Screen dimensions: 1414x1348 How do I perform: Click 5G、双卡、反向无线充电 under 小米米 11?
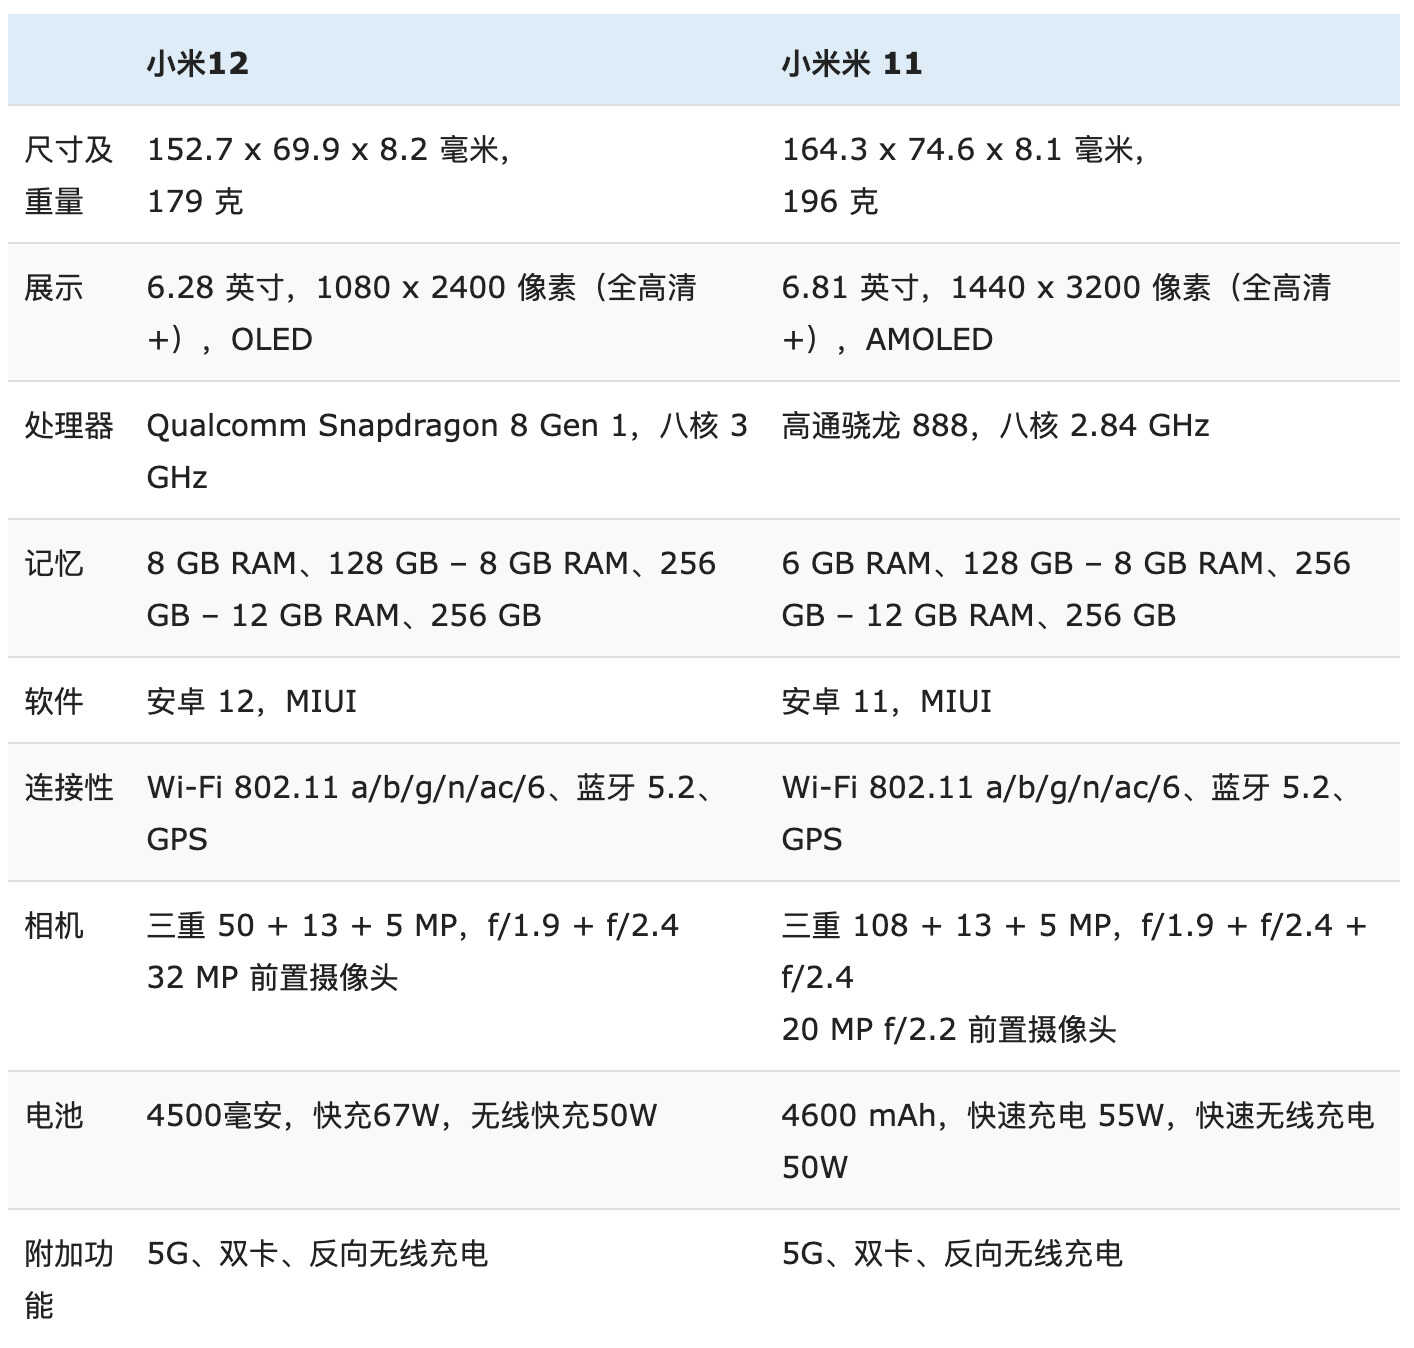952,1254
